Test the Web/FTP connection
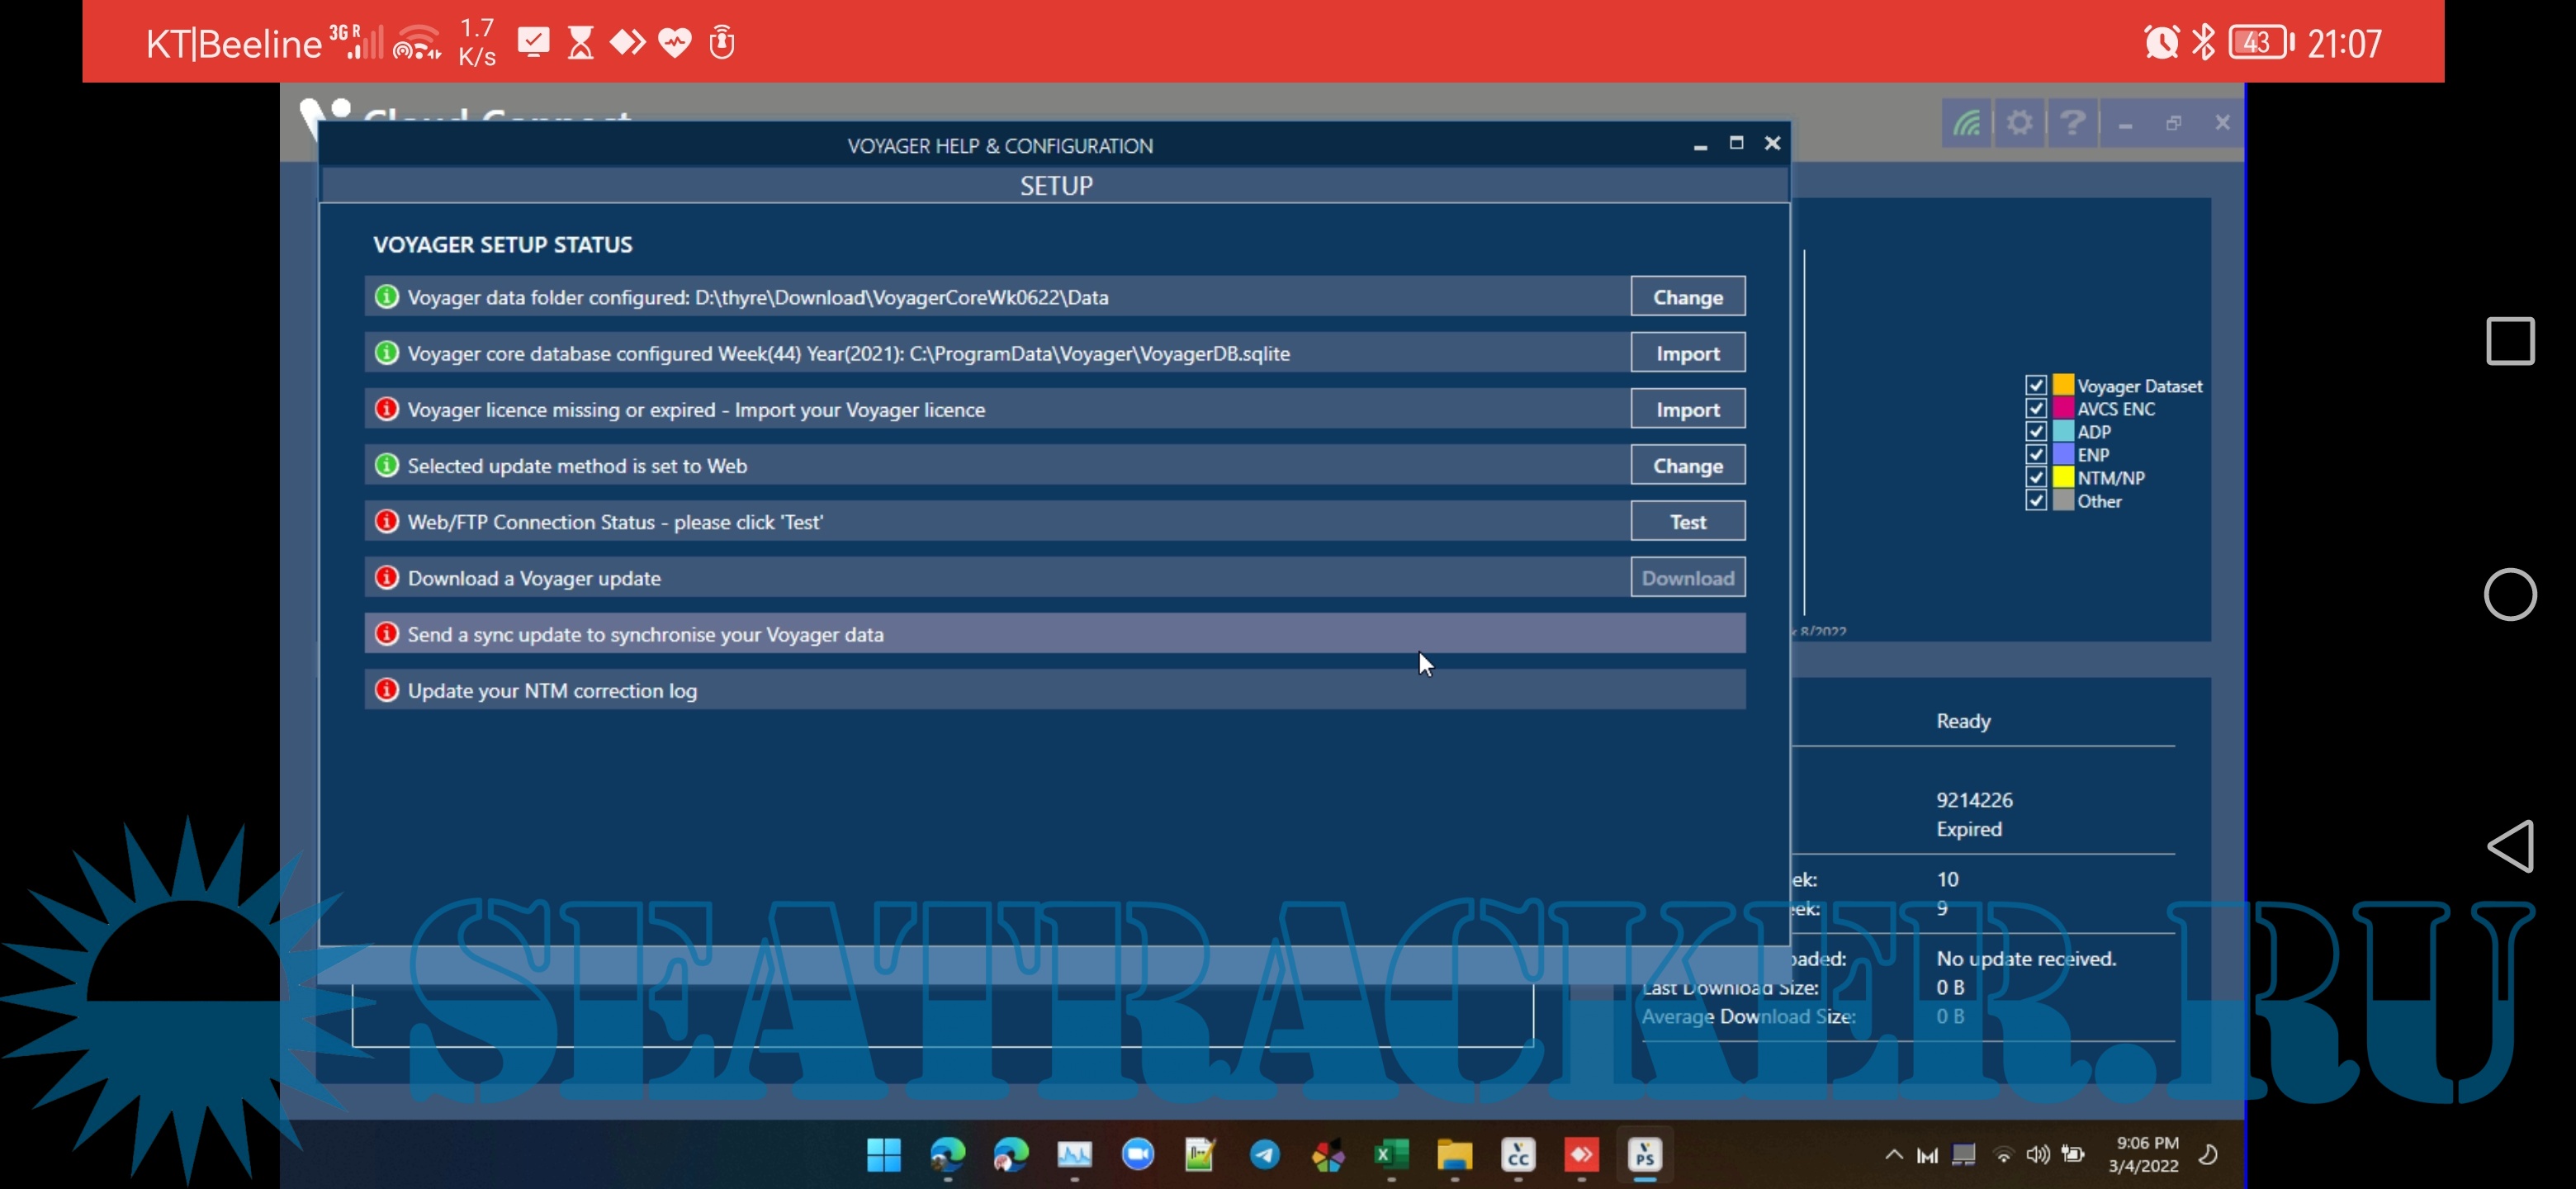The image size is (2576, 1189). tap(1687, 521)
